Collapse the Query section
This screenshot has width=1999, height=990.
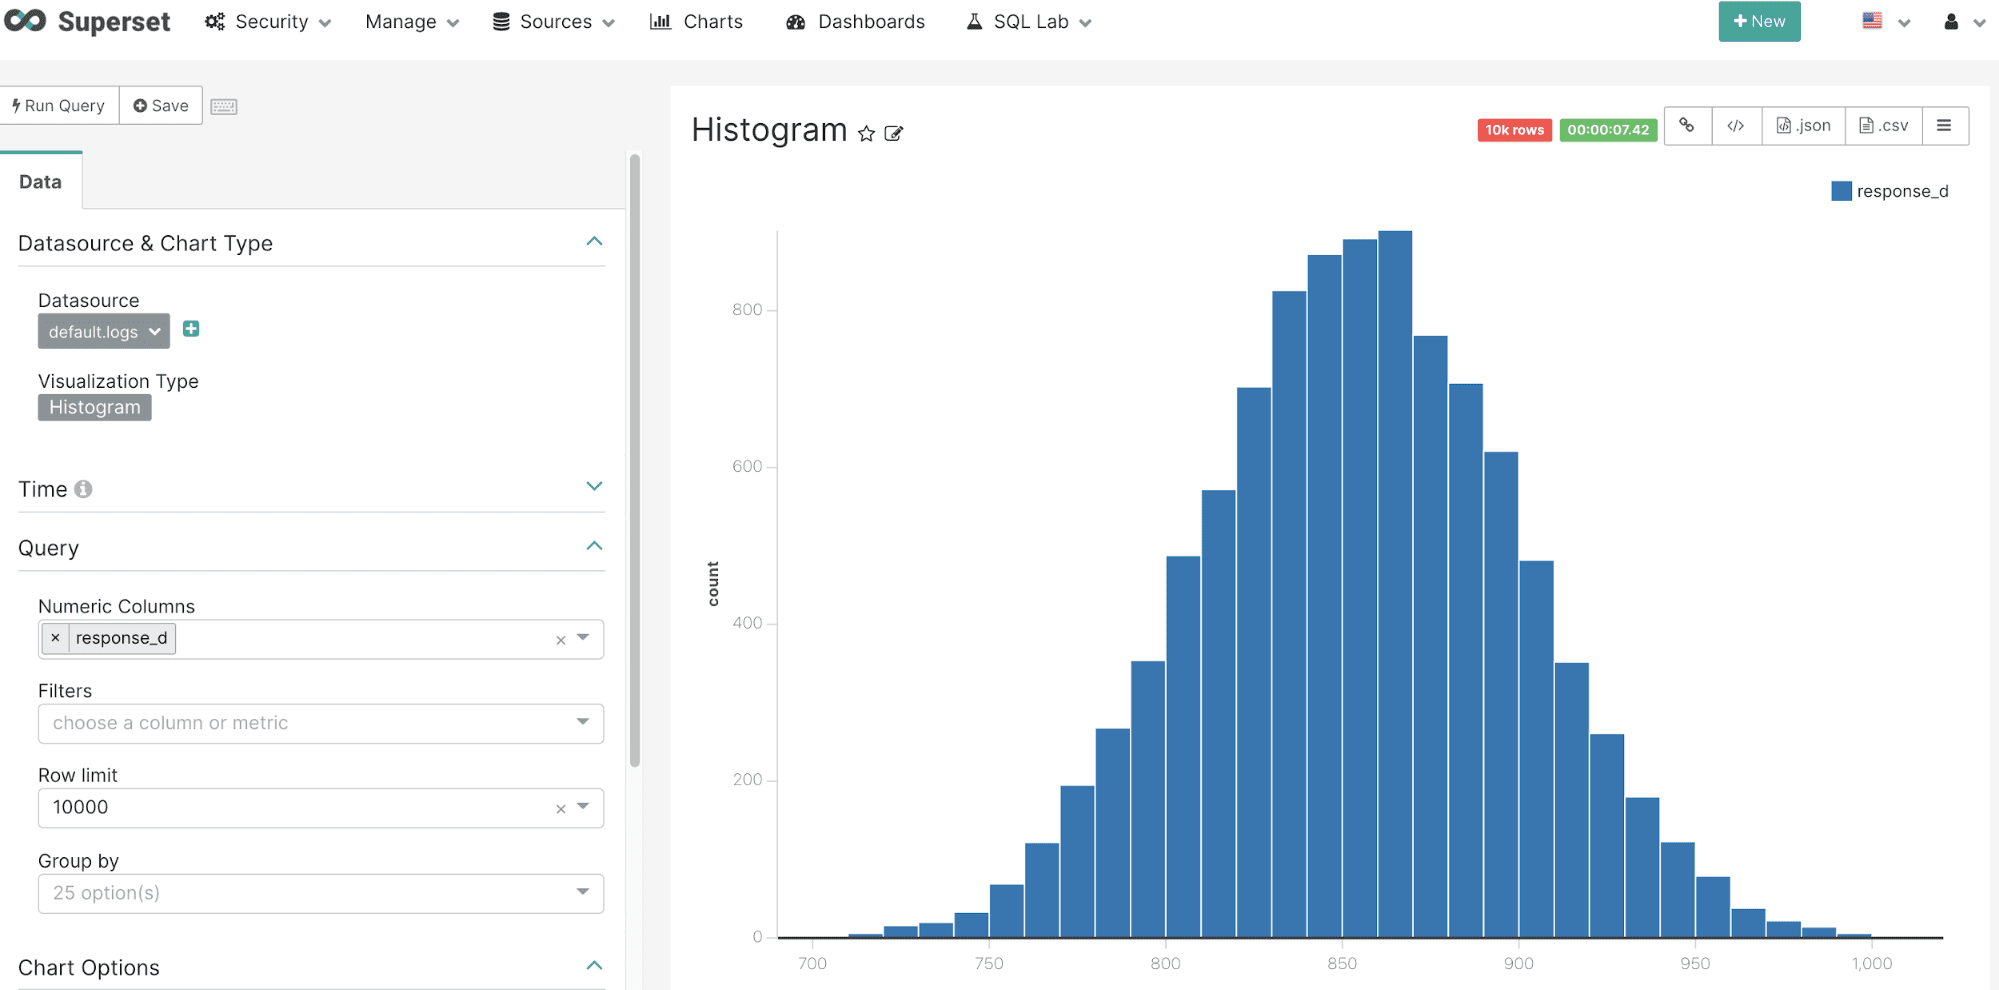(594, 546)
